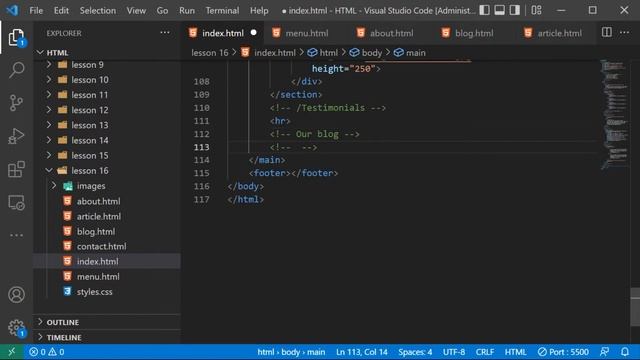Collapse the HTML root folder

pyautogui.click(x=40, y=52)
